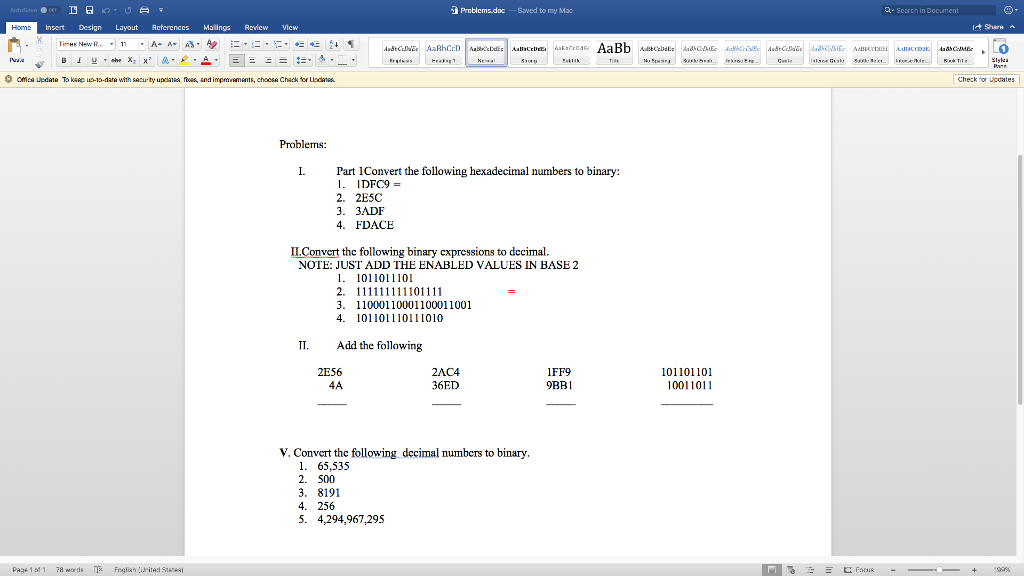The image size is (1024, 576).
Task: Toggle superscript formatting
Action: 147,60
